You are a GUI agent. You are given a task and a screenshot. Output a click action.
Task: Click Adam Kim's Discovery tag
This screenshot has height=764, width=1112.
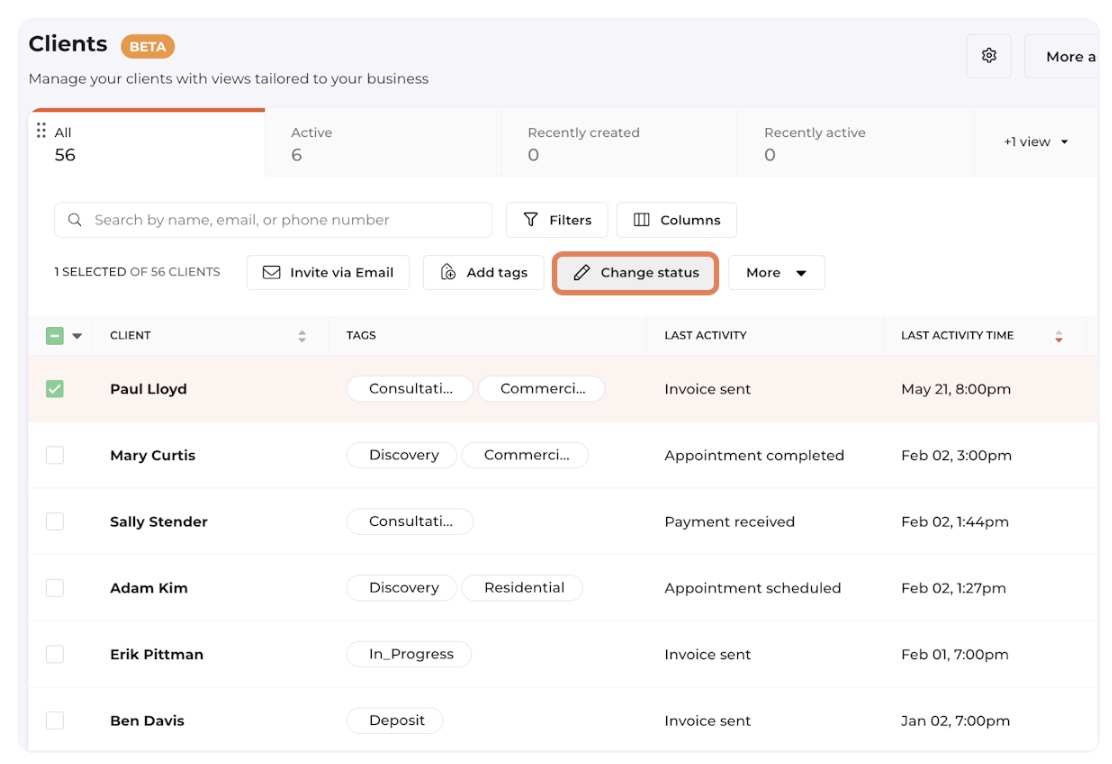coord(402,587)
